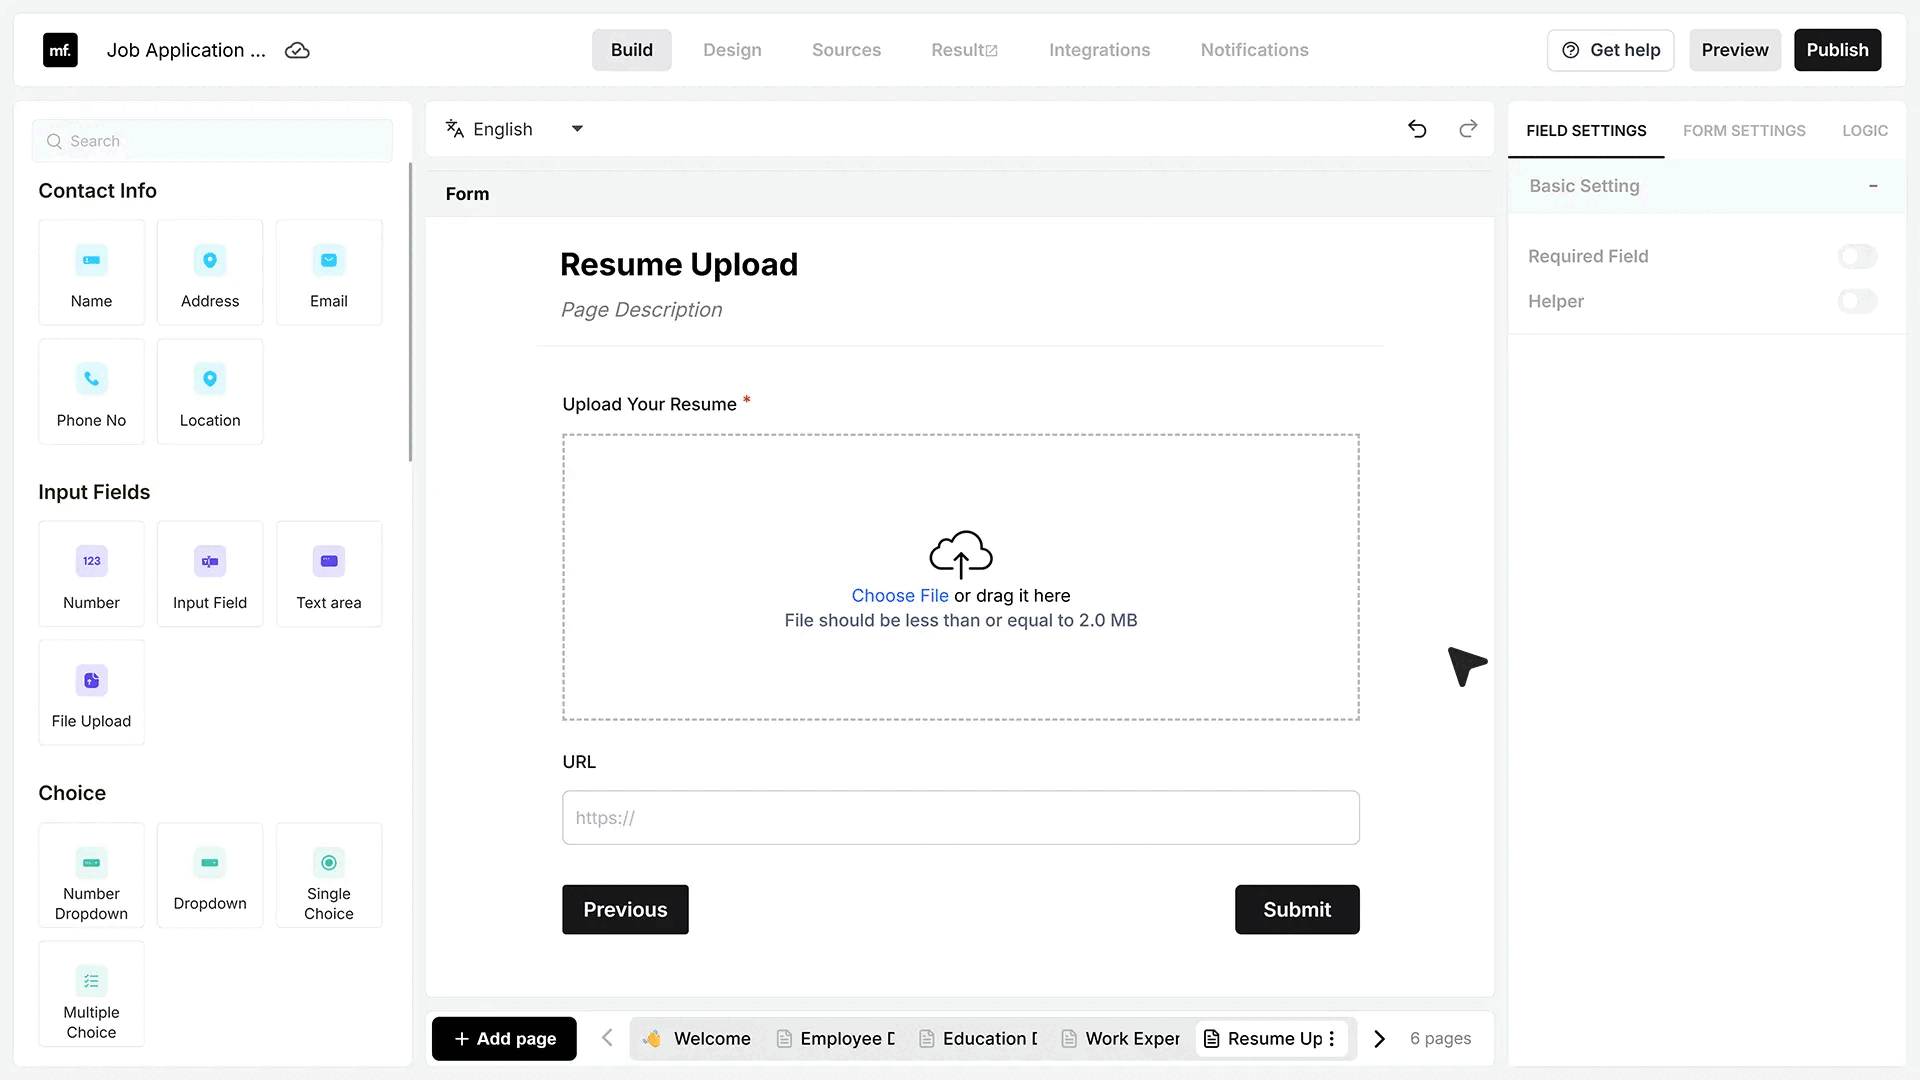
Task: Select the LOGIC tab
Action: [1865, 131]
